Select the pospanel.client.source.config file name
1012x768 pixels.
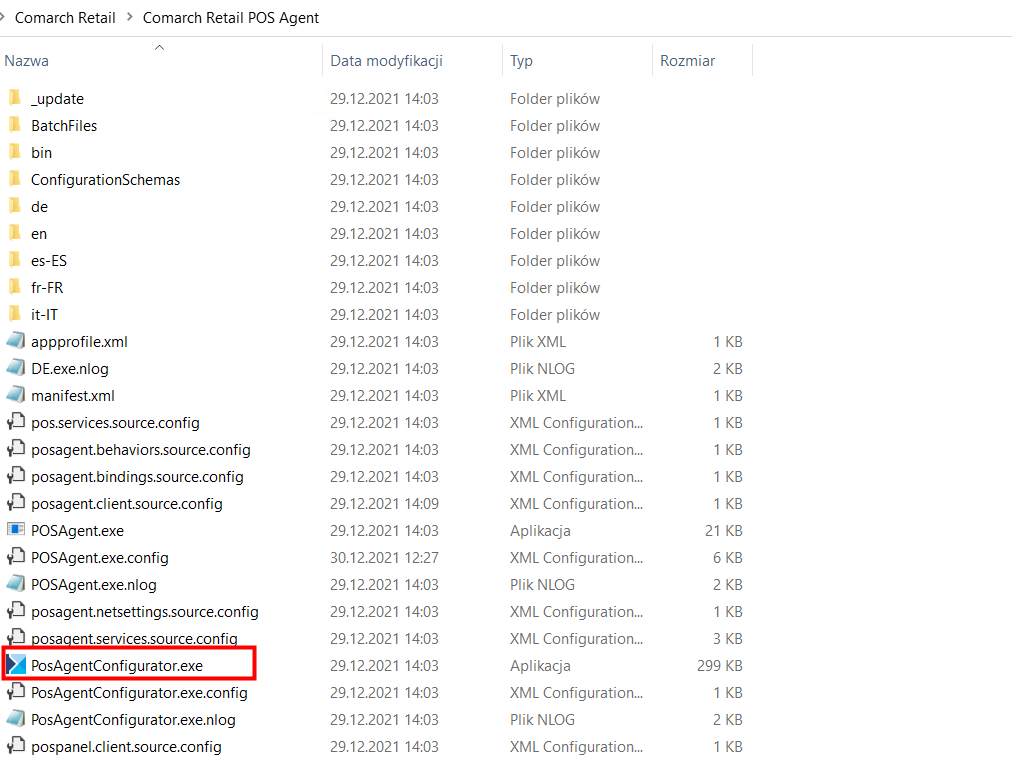click(x=126, y=747)
